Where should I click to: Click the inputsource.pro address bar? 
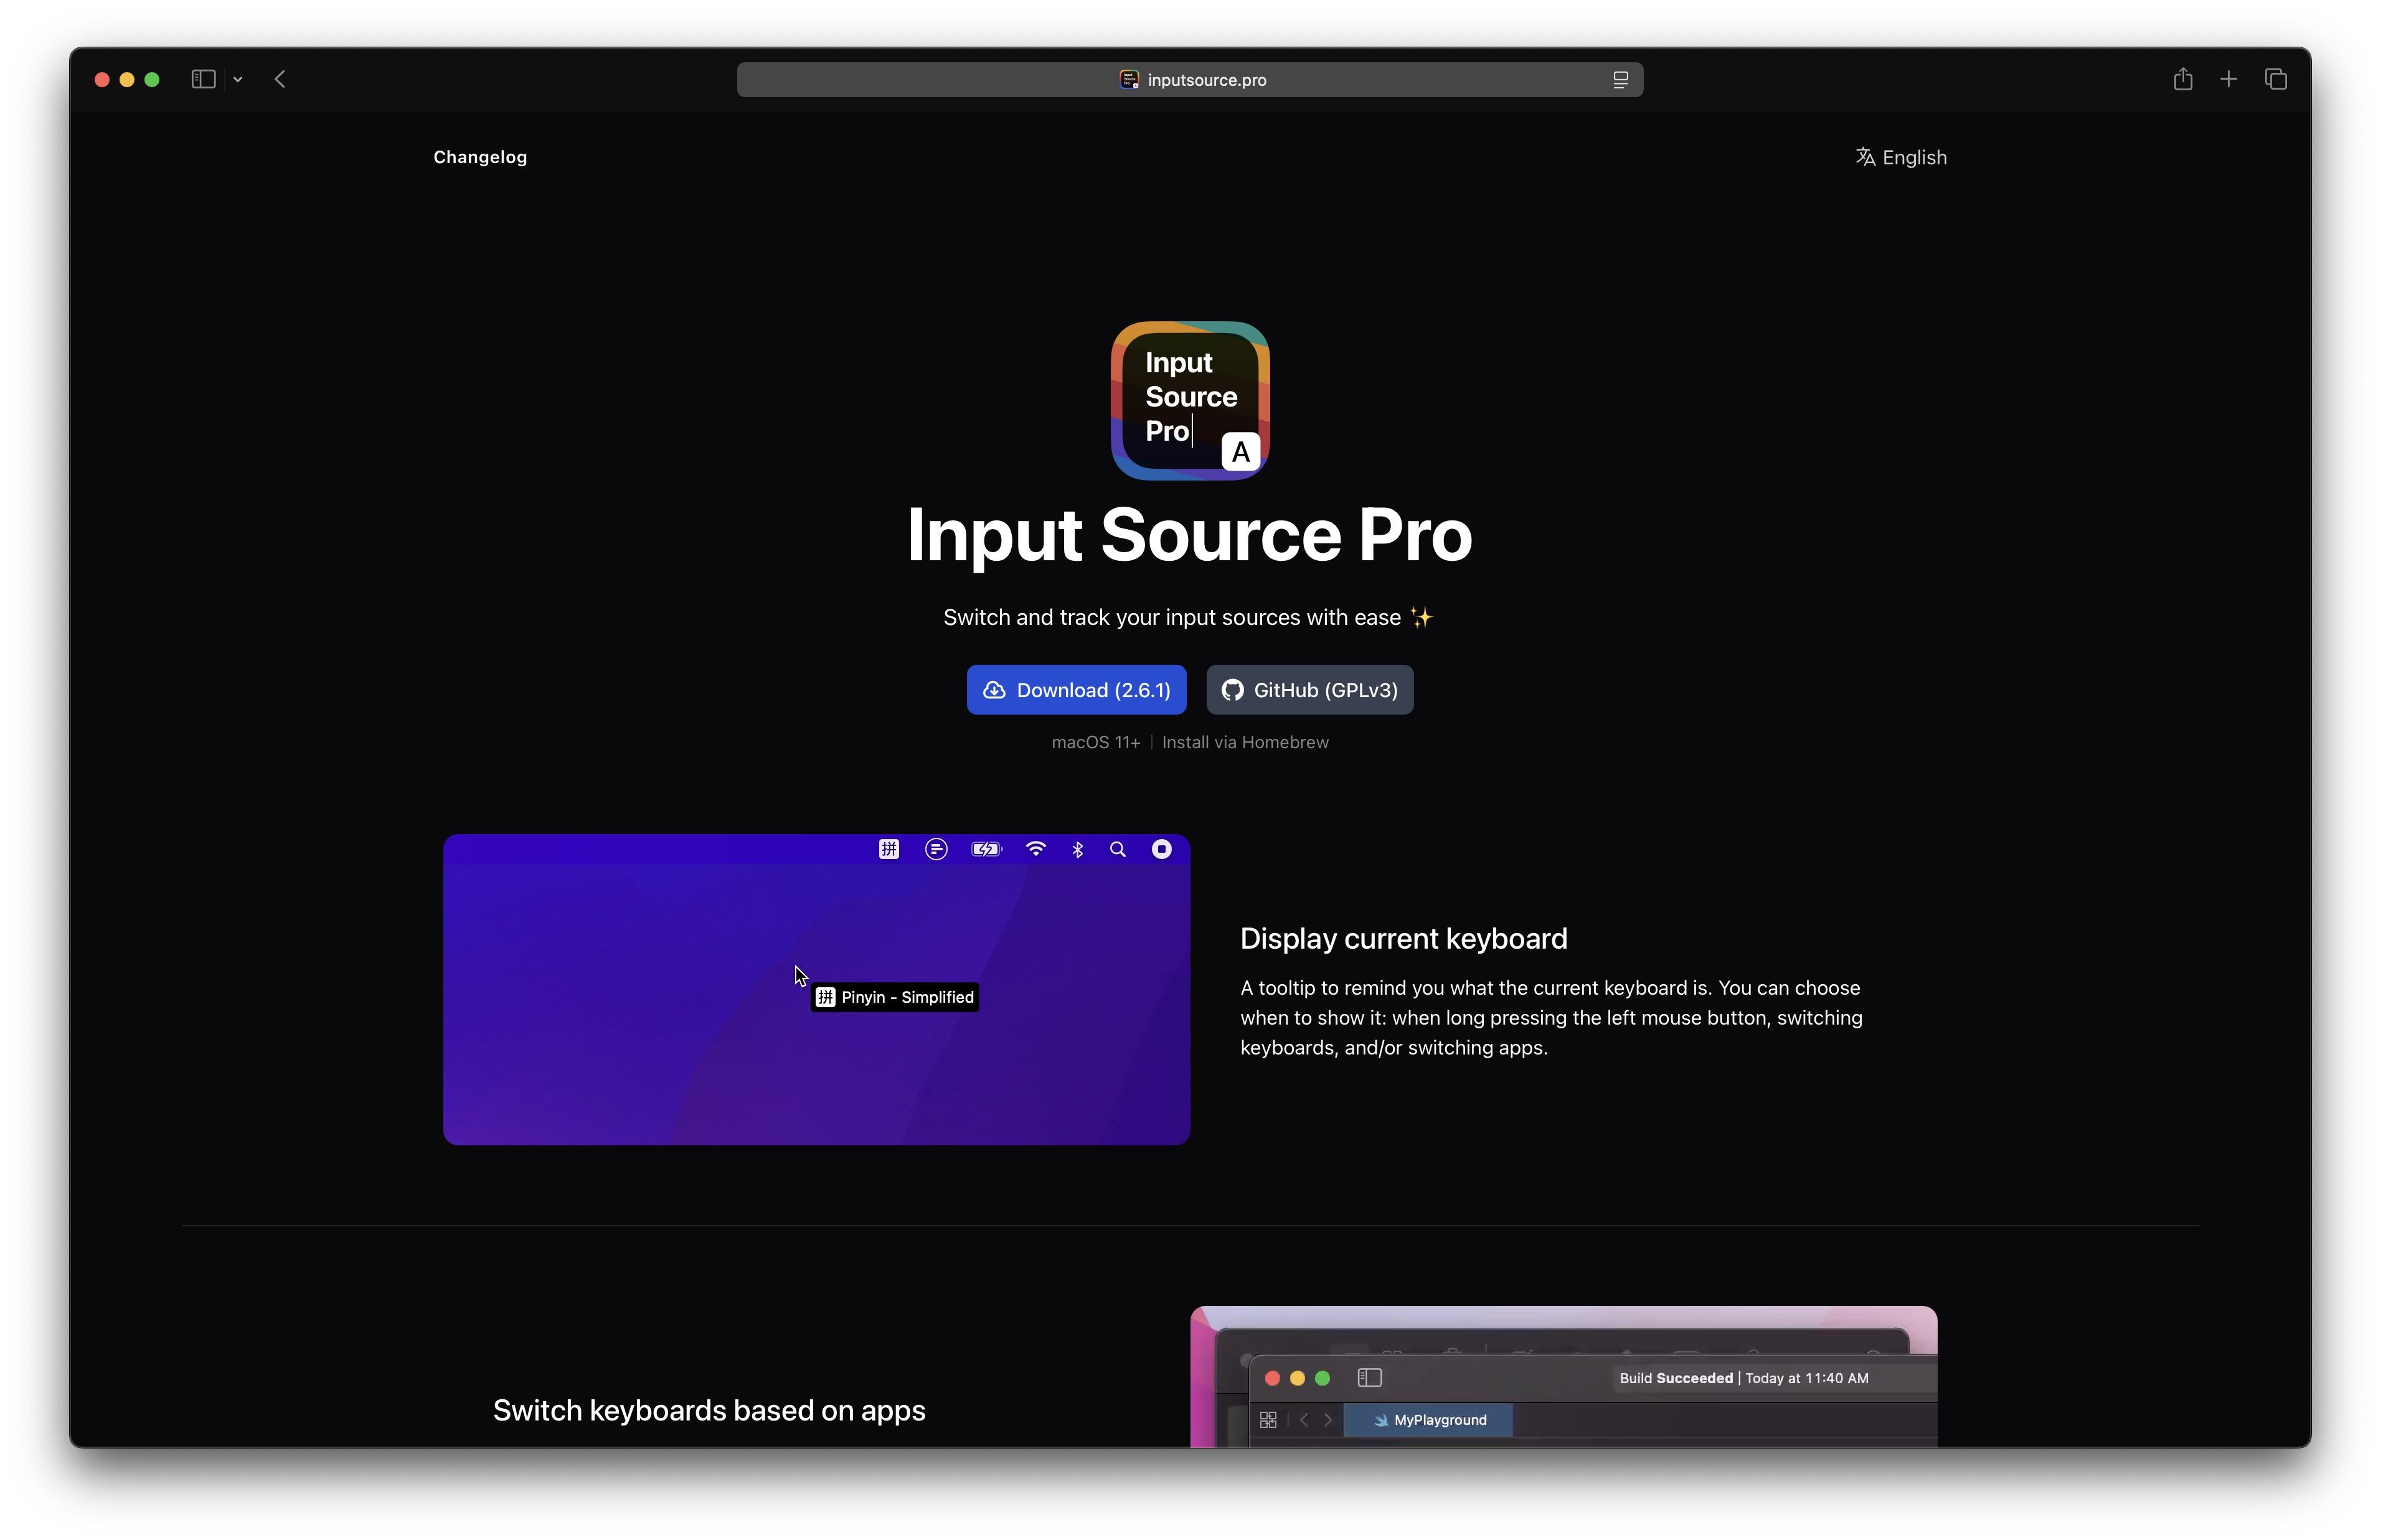tap(1190, 80)
